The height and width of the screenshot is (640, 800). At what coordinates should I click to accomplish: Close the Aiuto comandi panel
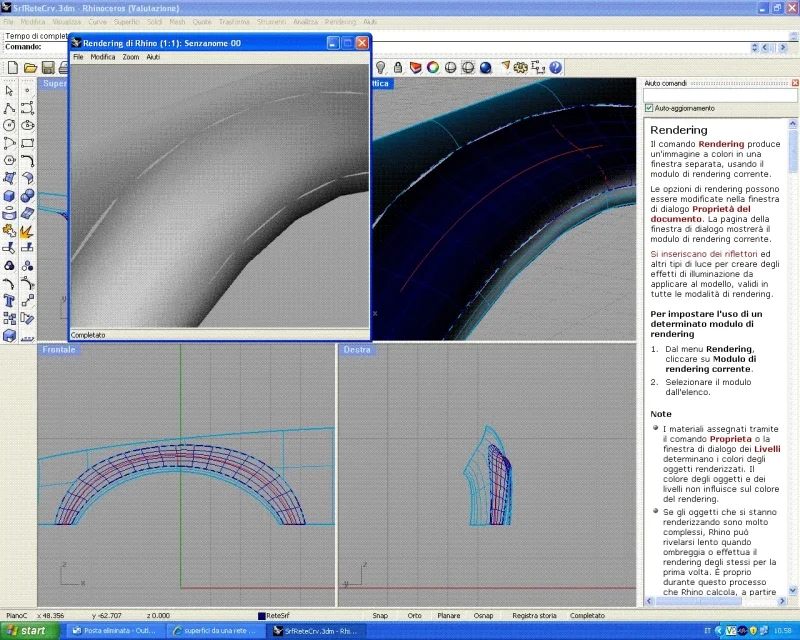coord(795,83)
